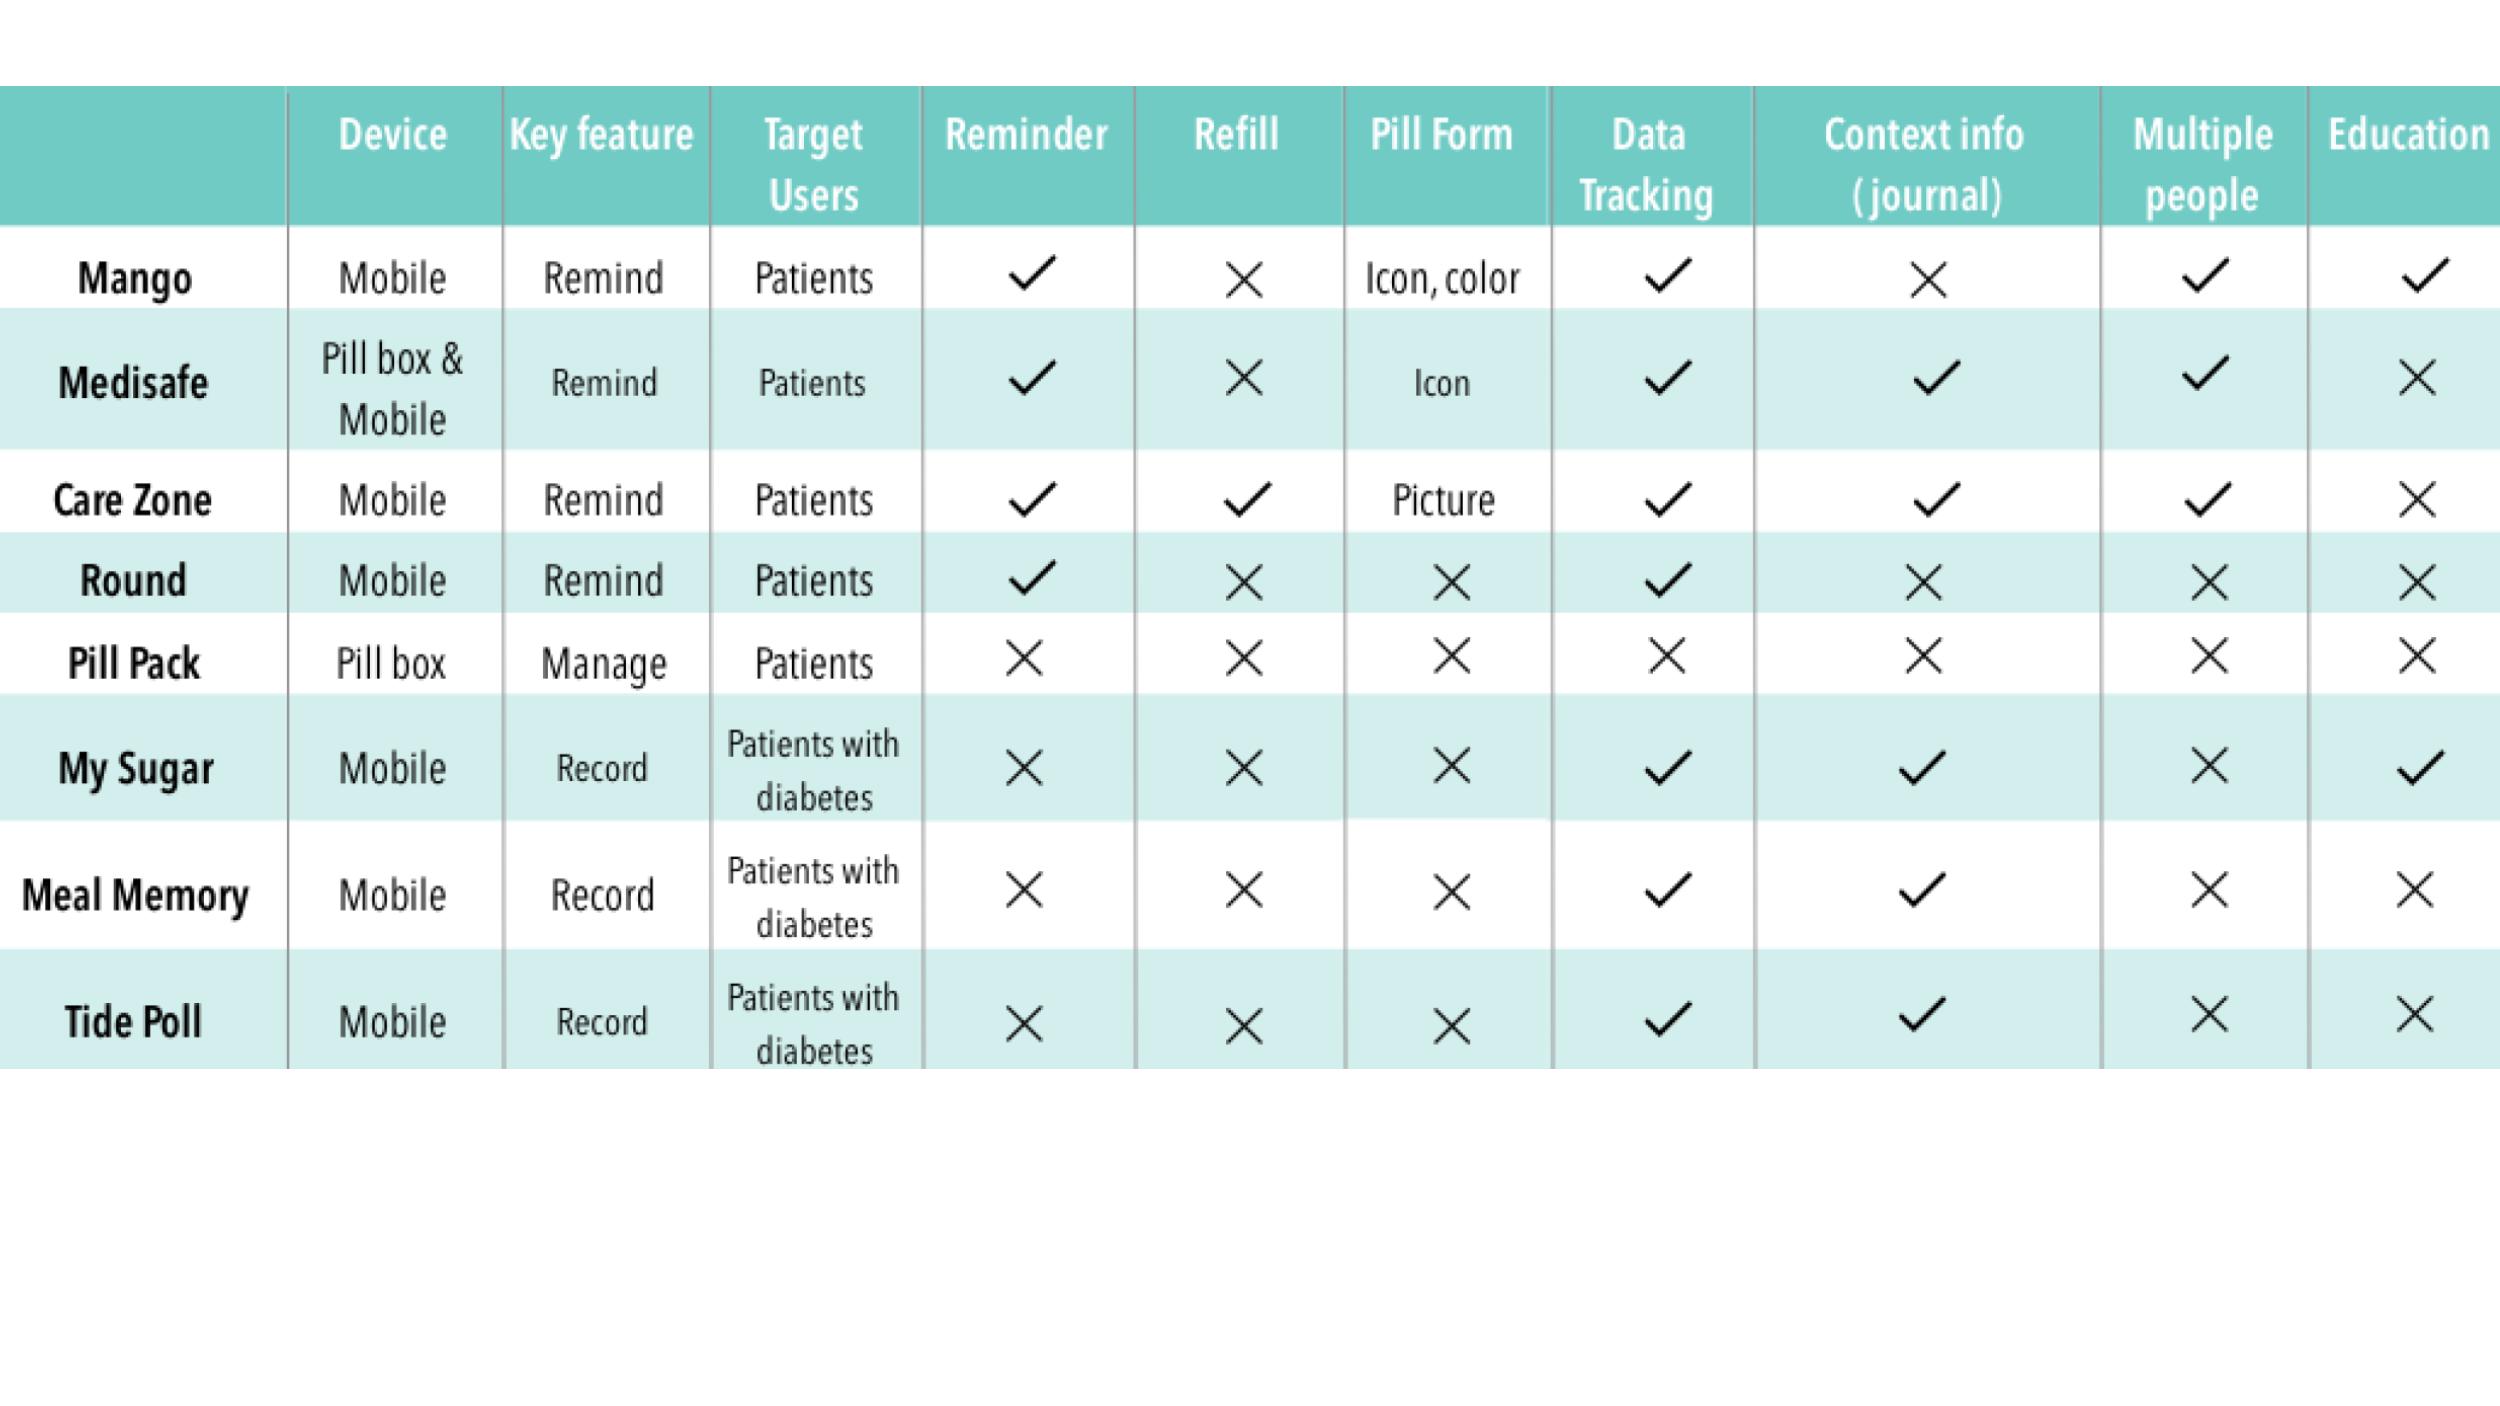Select the Mango Refill cross mark
Image resolution: width=2500 pixels, height=1406 pixels.
point(1244,280)
